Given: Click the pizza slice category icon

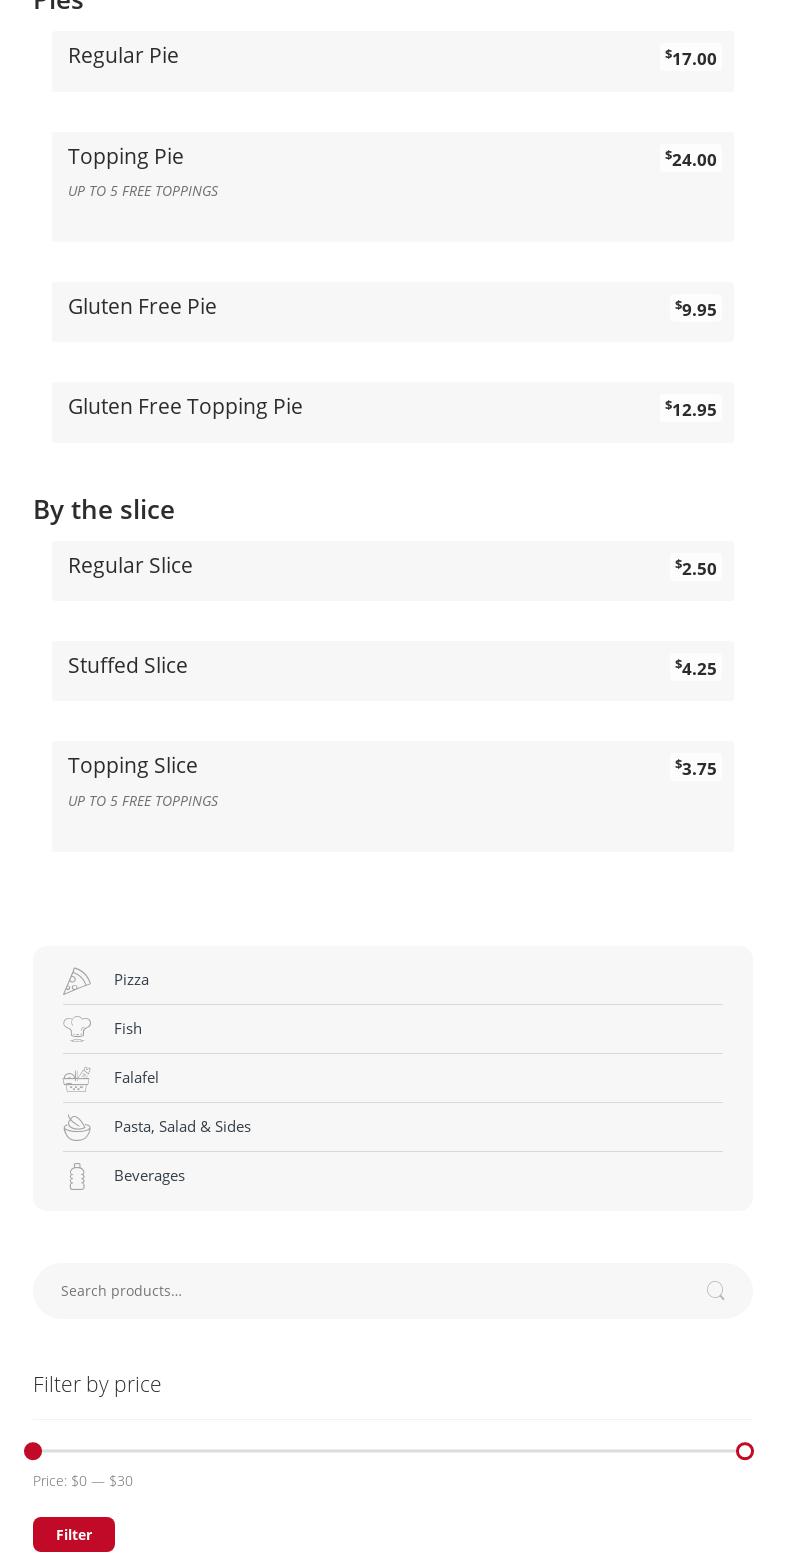Looking at the screenshot, I should [x=77, y=981].
